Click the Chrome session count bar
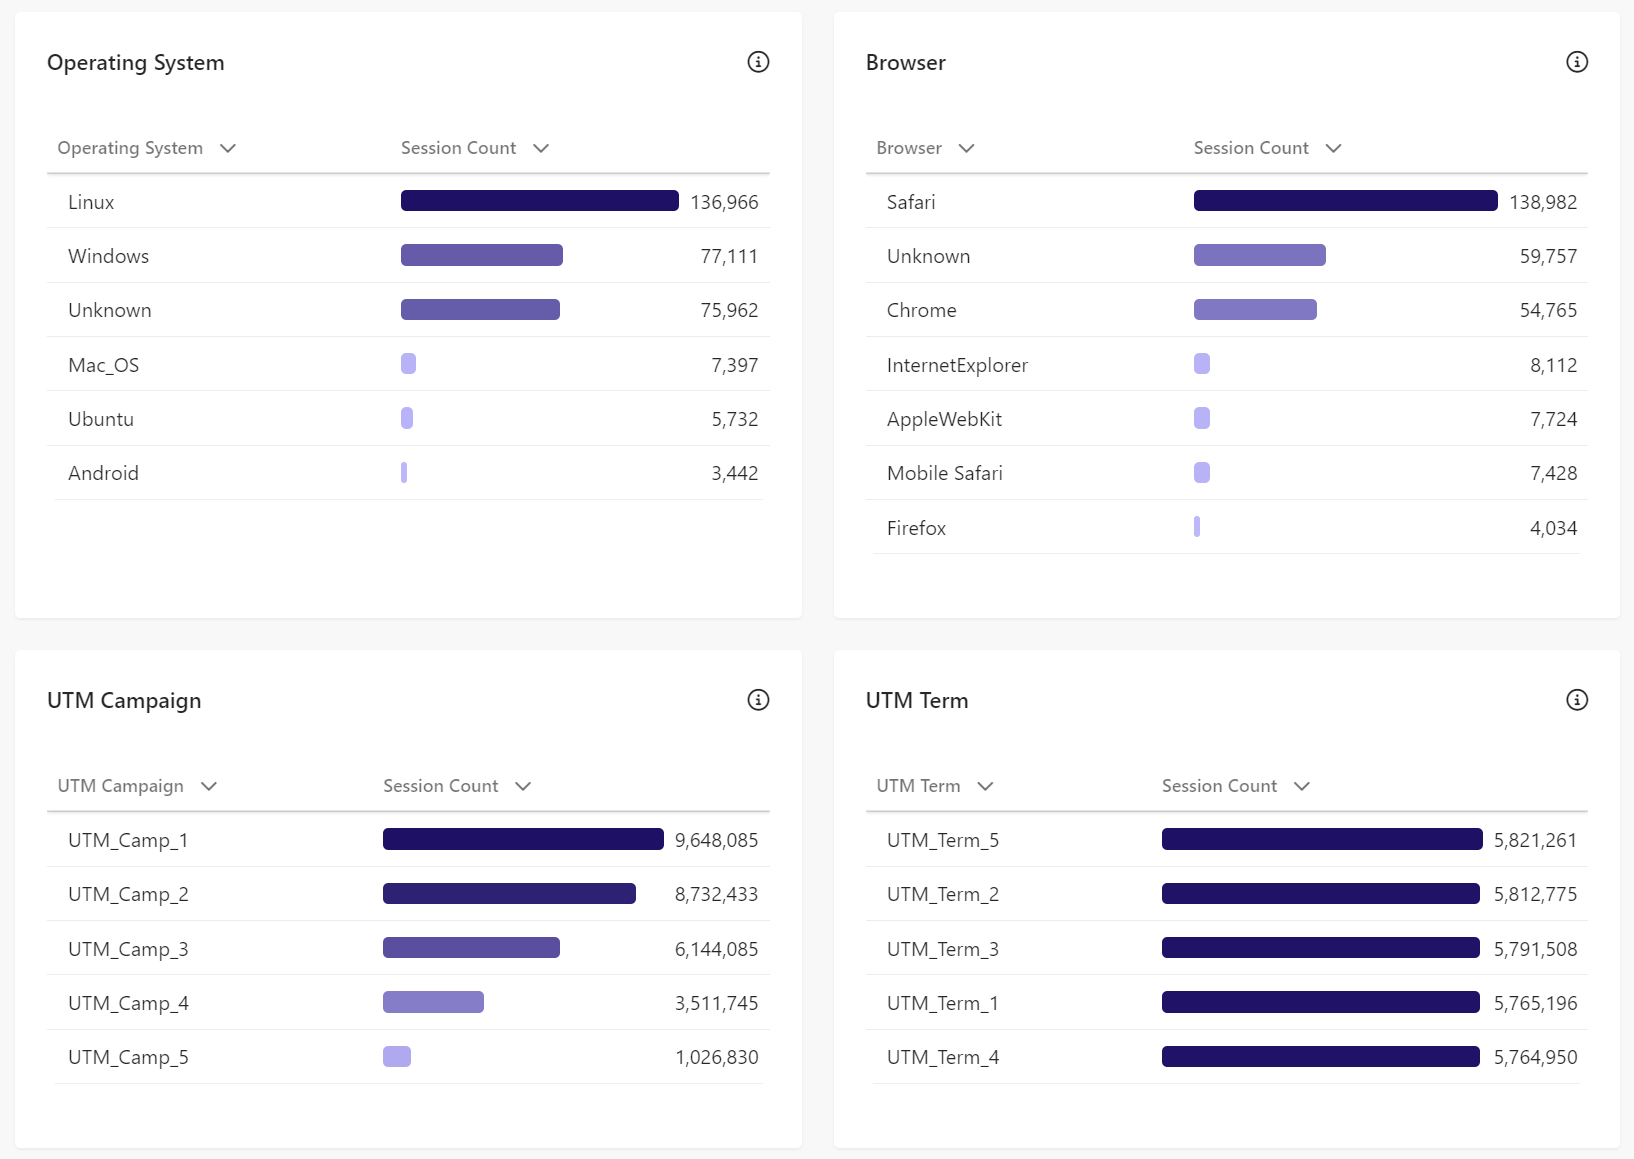Screen dimensions: 1634x1159 click(x=1255, y=309)
